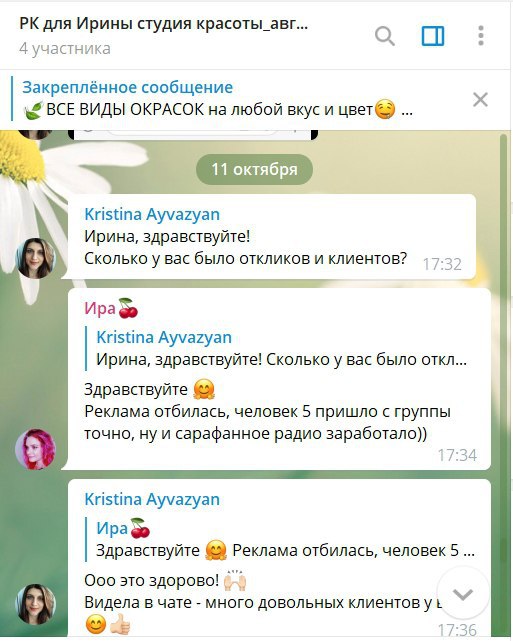513x641 pixels.
Task: Click Kristina Ayvazyan's avatar beside the 17:32 message
Action: [x=36, y=258]
